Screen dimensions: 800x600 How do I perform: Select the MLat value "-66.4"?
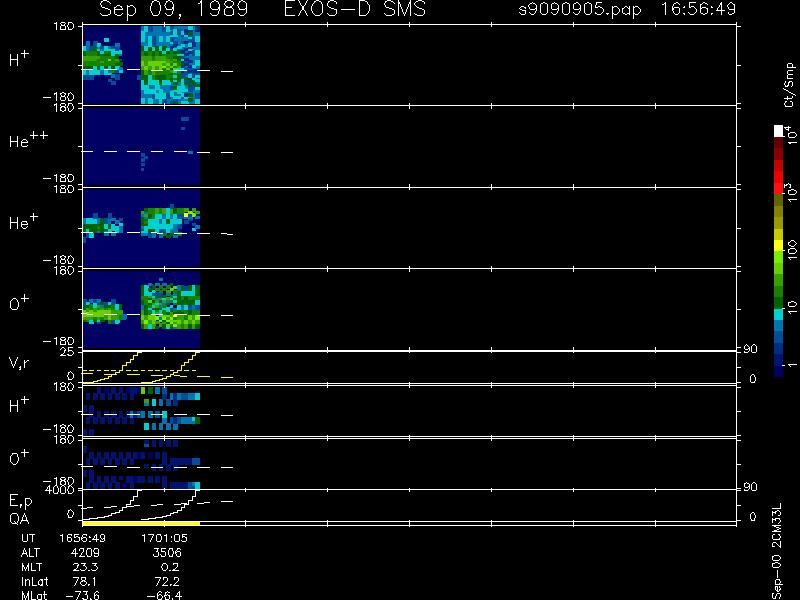[164, 595]
